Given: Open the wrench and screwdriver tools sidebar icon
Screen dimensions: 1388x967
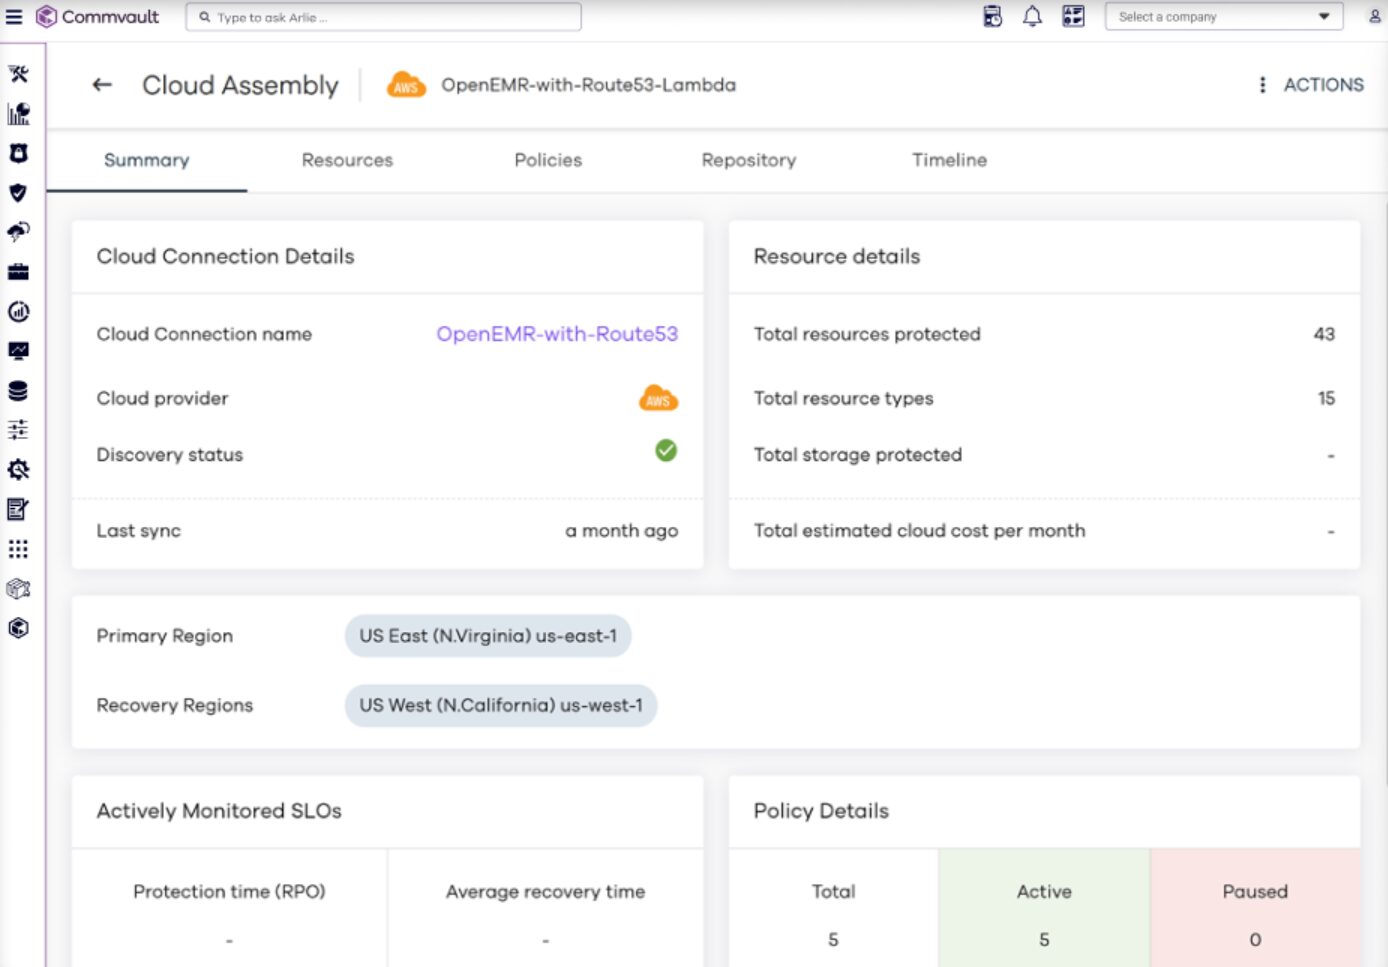Looking at the screenshot, I should click(x=18, y=74).
